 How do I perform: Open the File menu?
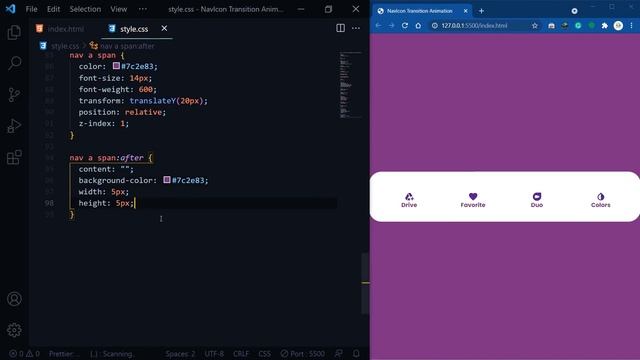tap(31, 9)
